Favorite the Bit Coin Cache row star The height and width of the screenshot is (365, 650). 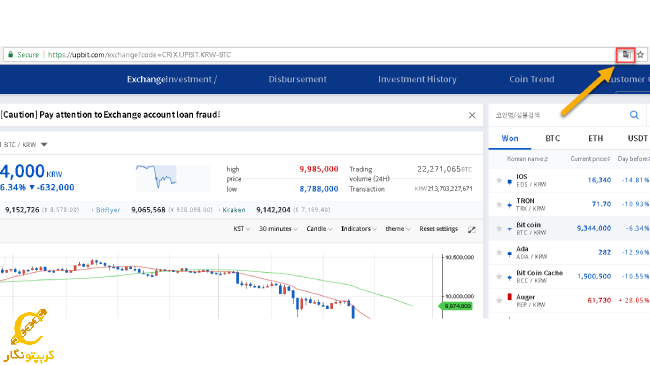click(x=499, y=277)
